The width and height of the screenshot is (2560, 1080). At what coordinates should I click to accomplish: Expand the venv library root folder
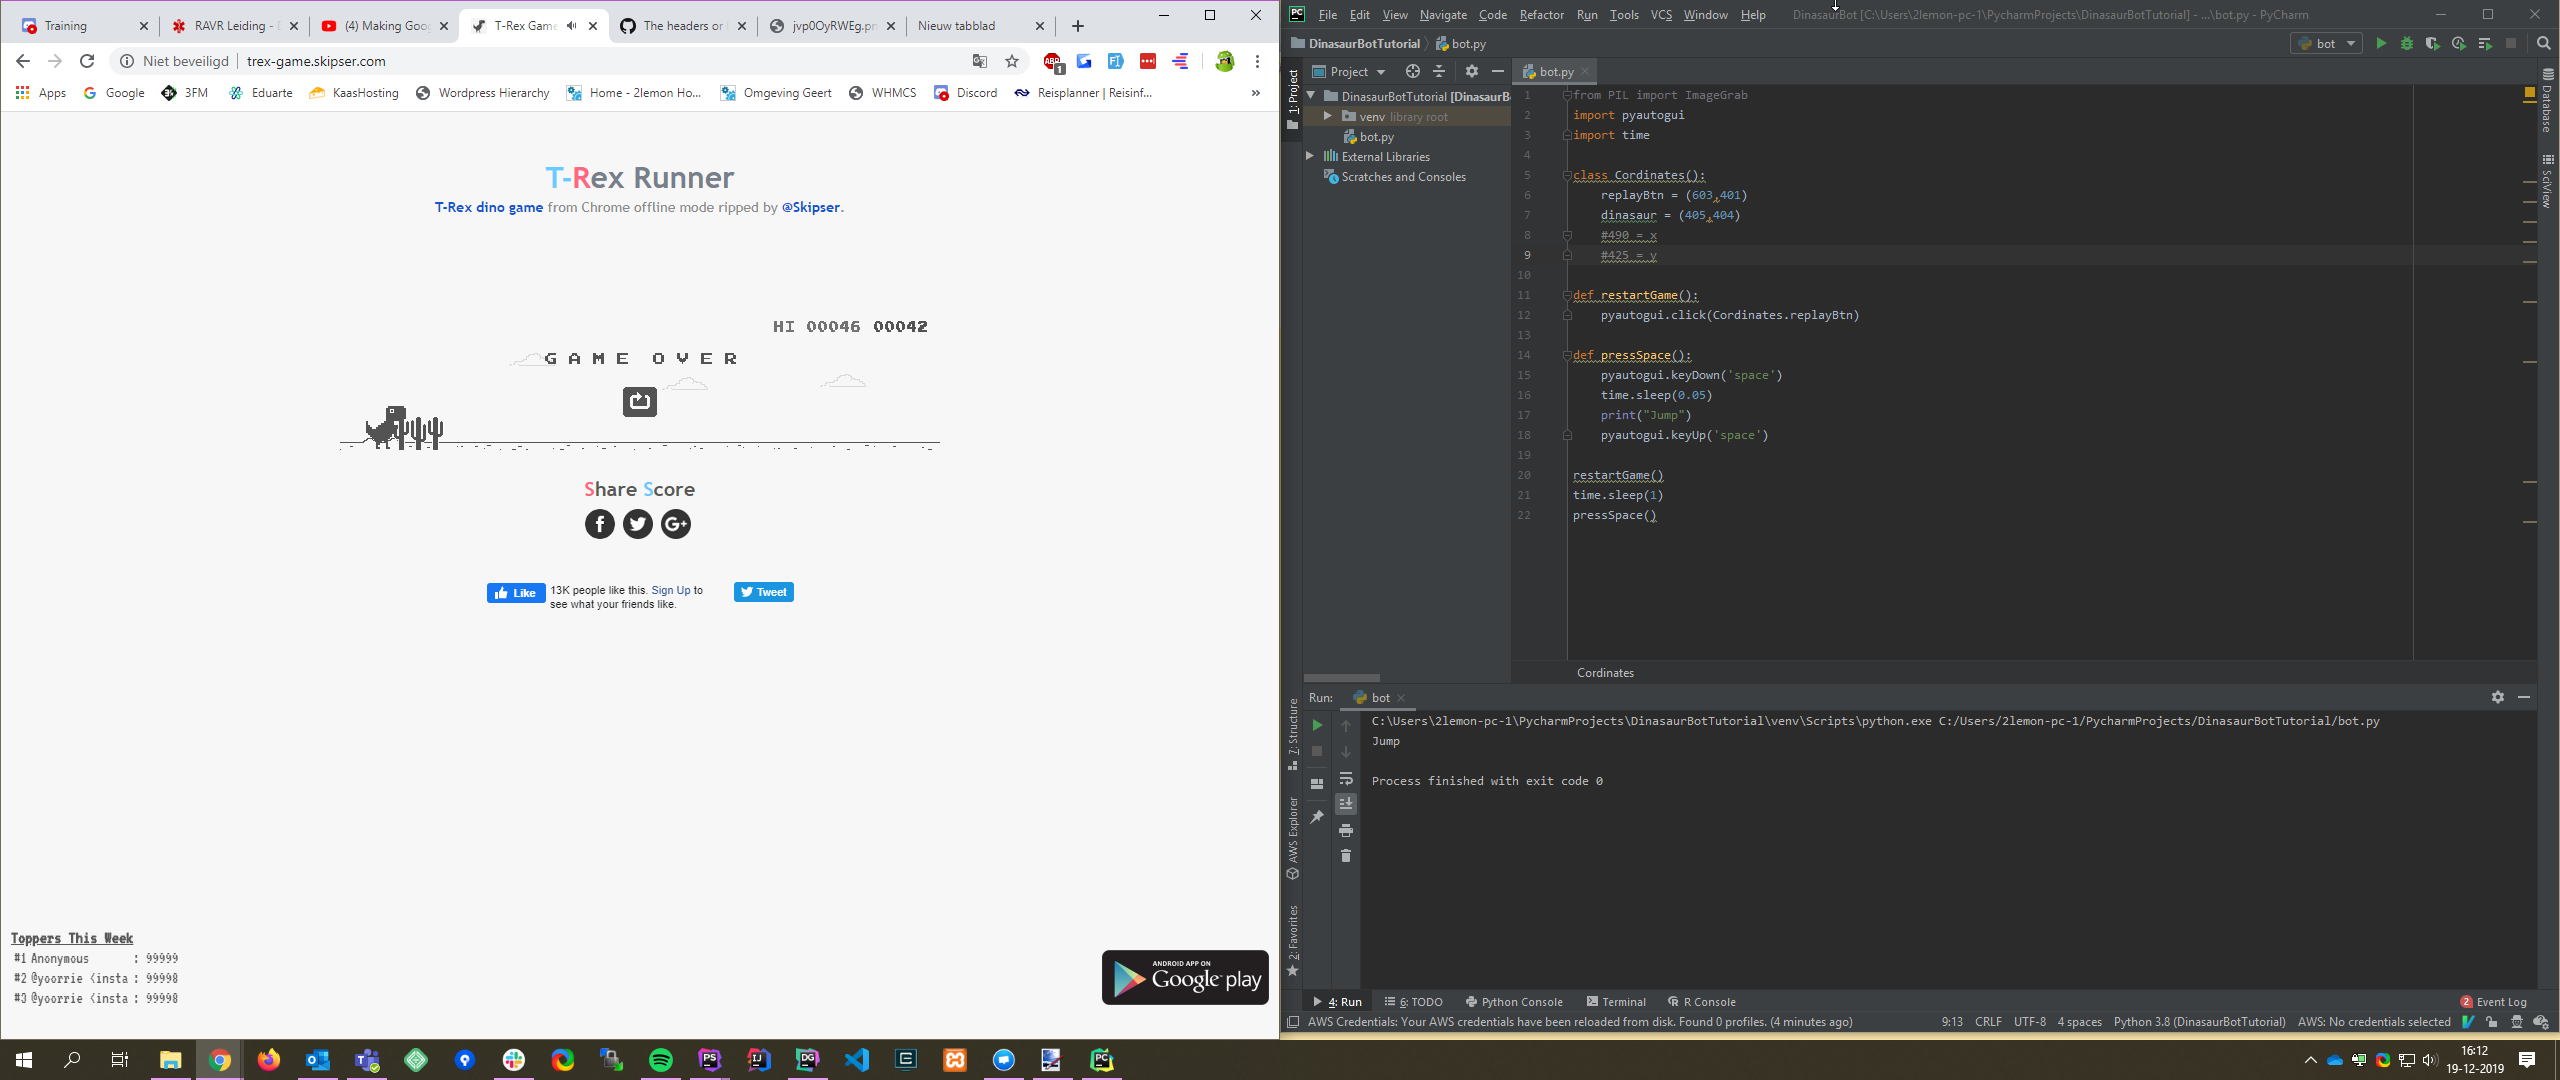point(1327,116)
